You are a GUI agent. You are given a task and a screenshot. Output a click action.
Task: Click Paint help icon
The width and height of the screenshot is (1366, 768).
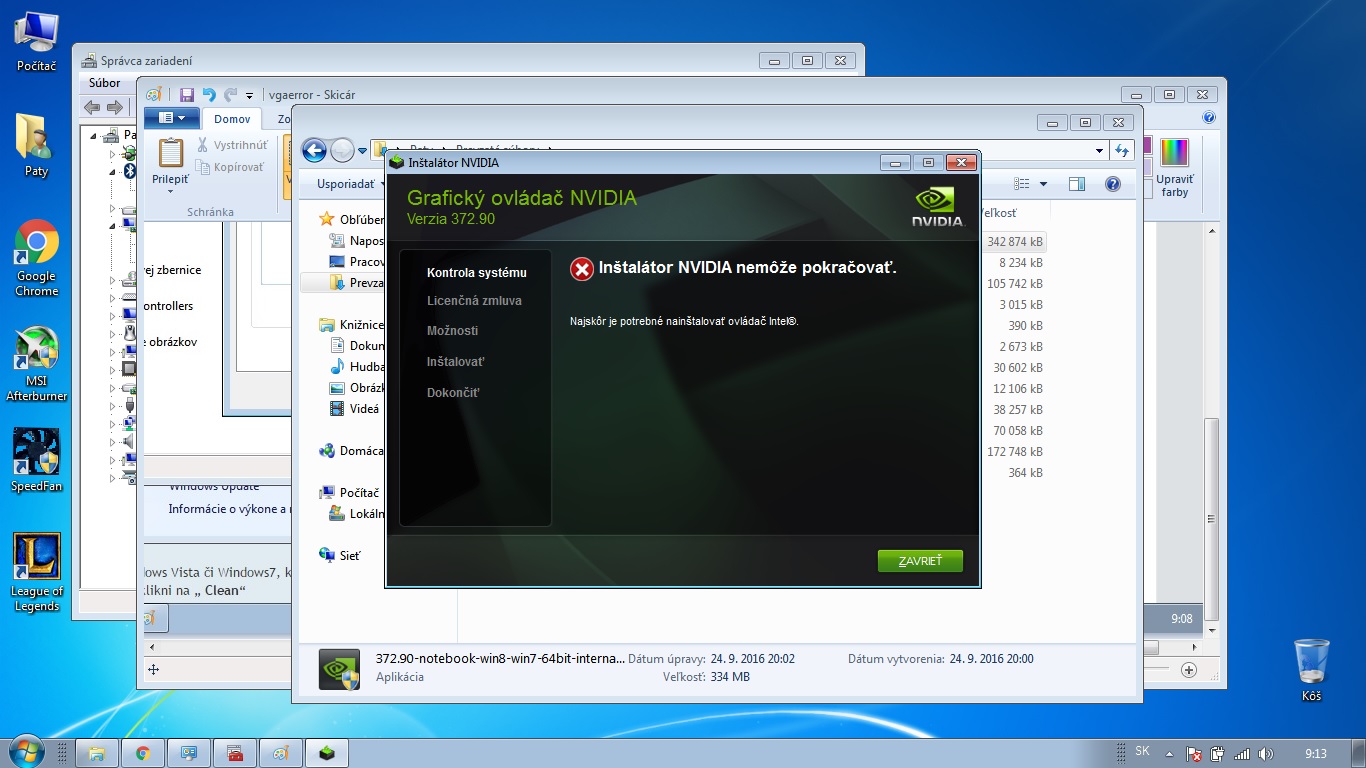tap(1209, 118)
